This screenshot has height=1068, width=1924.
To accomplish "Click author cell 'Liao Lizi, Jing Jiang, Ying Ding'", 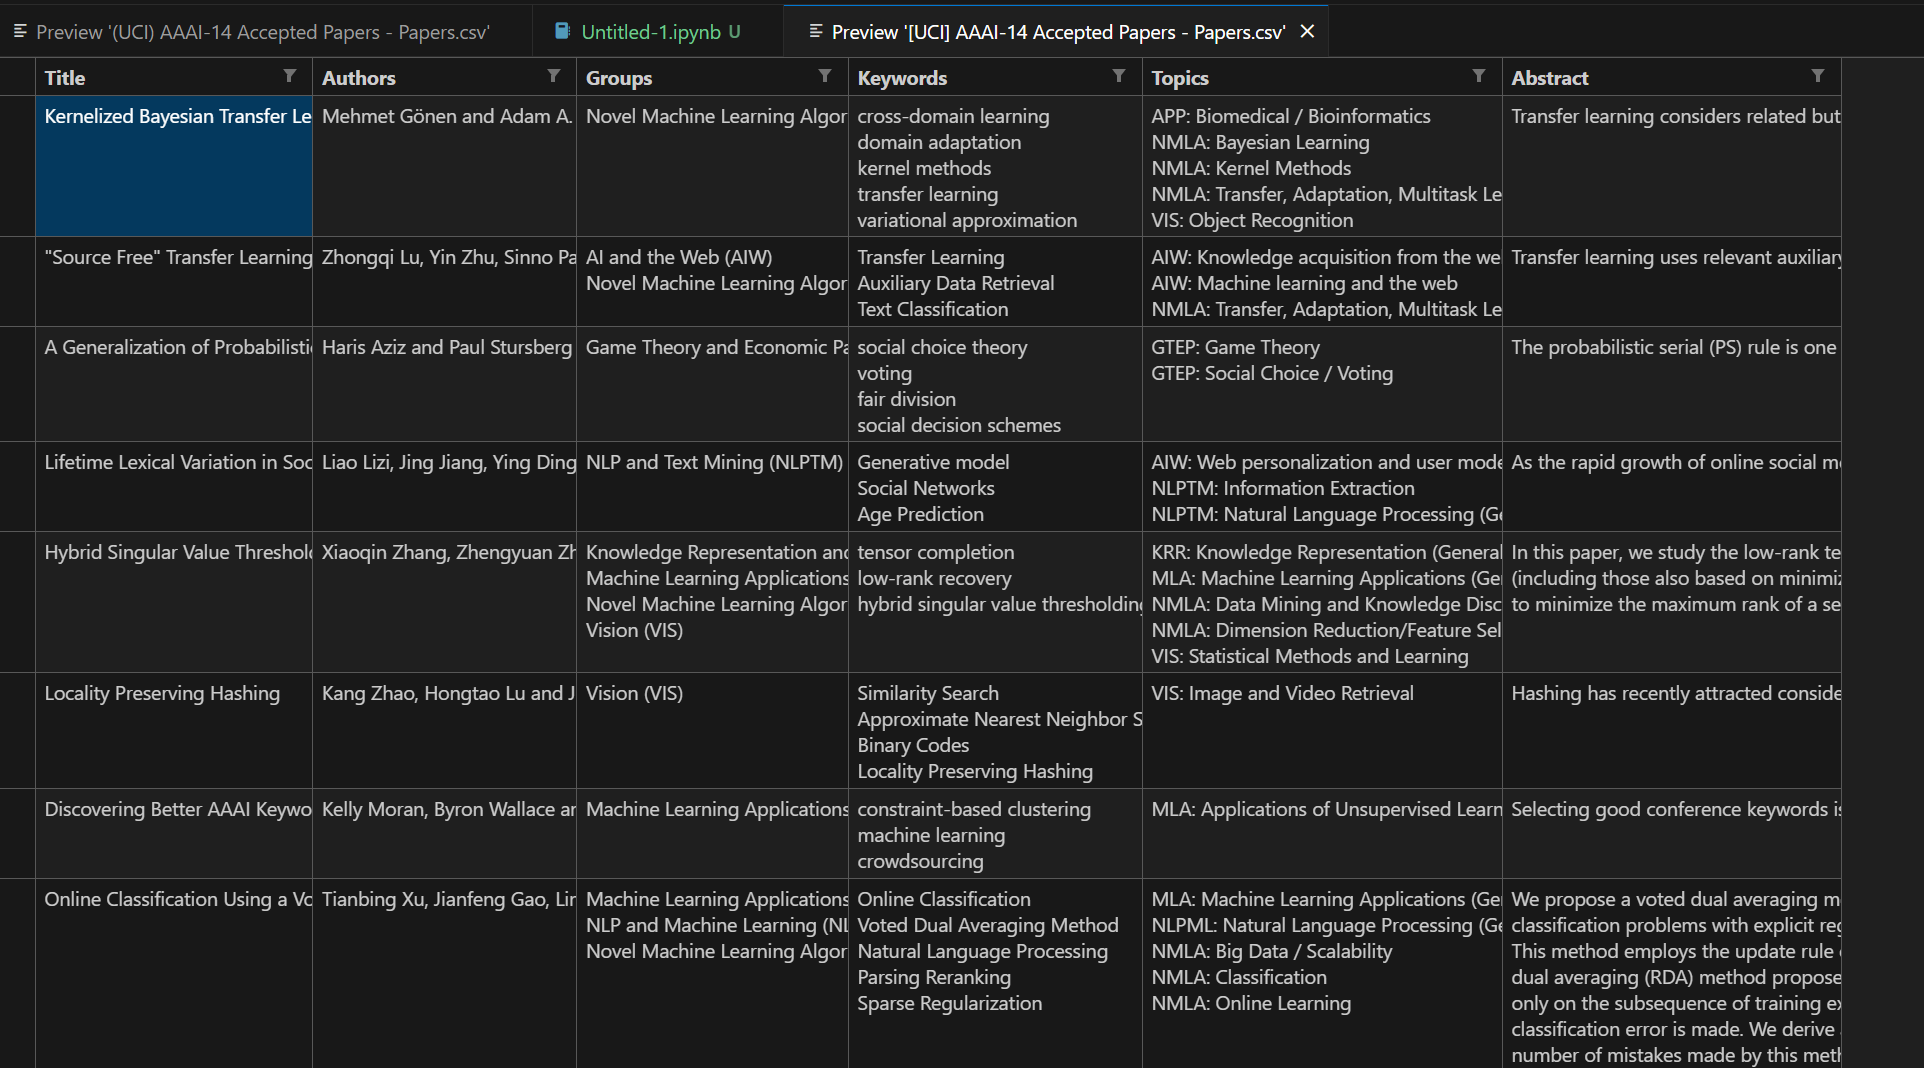I will coord(444,486).
